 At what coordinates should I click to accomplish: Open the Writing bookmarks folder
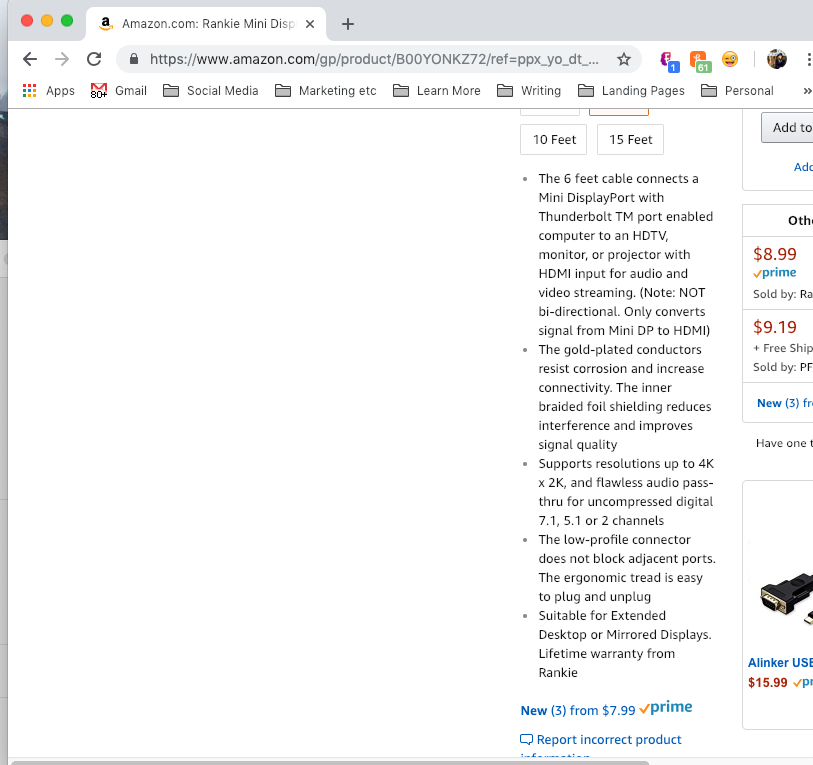529,91
